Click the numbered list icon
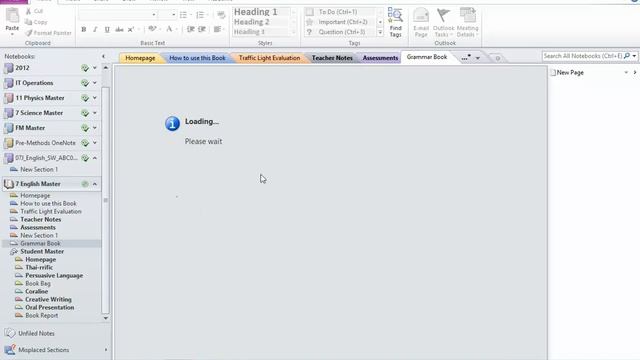 pos(200,15)
